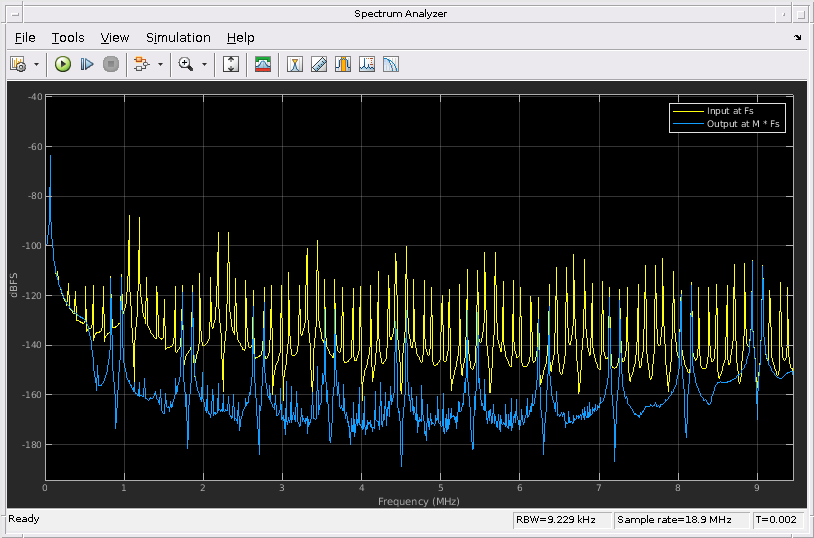The height and width of the screenshot is (538, 814).
Task: Click the highlight Simulink block icon
Action: pos(140,64)
